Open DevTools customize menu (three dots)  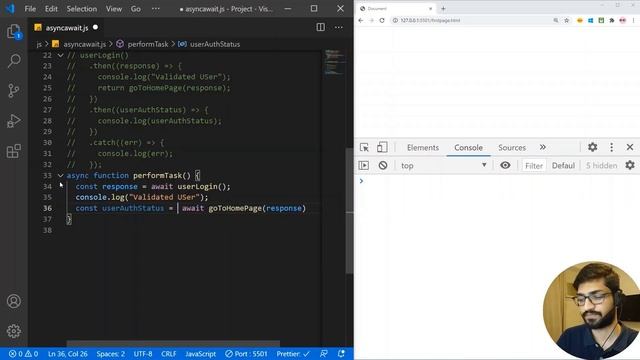(611, 147)
